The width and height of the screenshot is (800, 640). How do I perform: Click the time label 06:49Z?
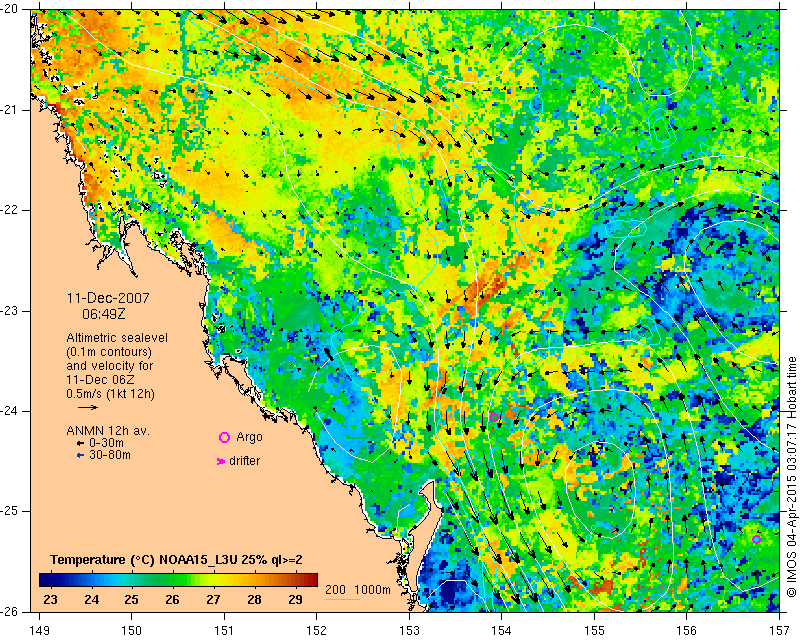coord(104,314)
